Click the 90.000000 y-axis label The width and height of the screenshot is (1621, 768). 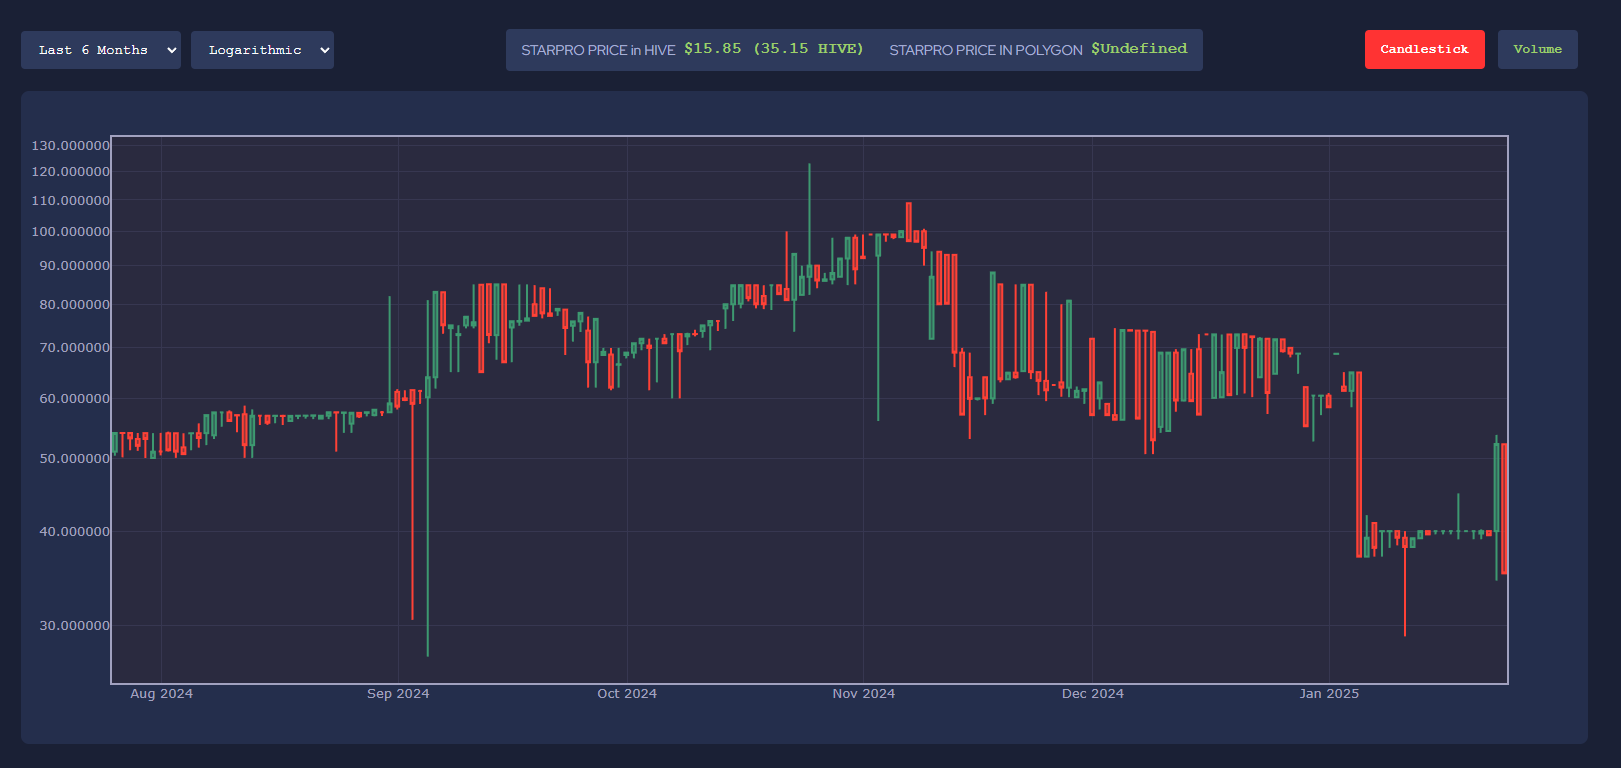(75, 266)
